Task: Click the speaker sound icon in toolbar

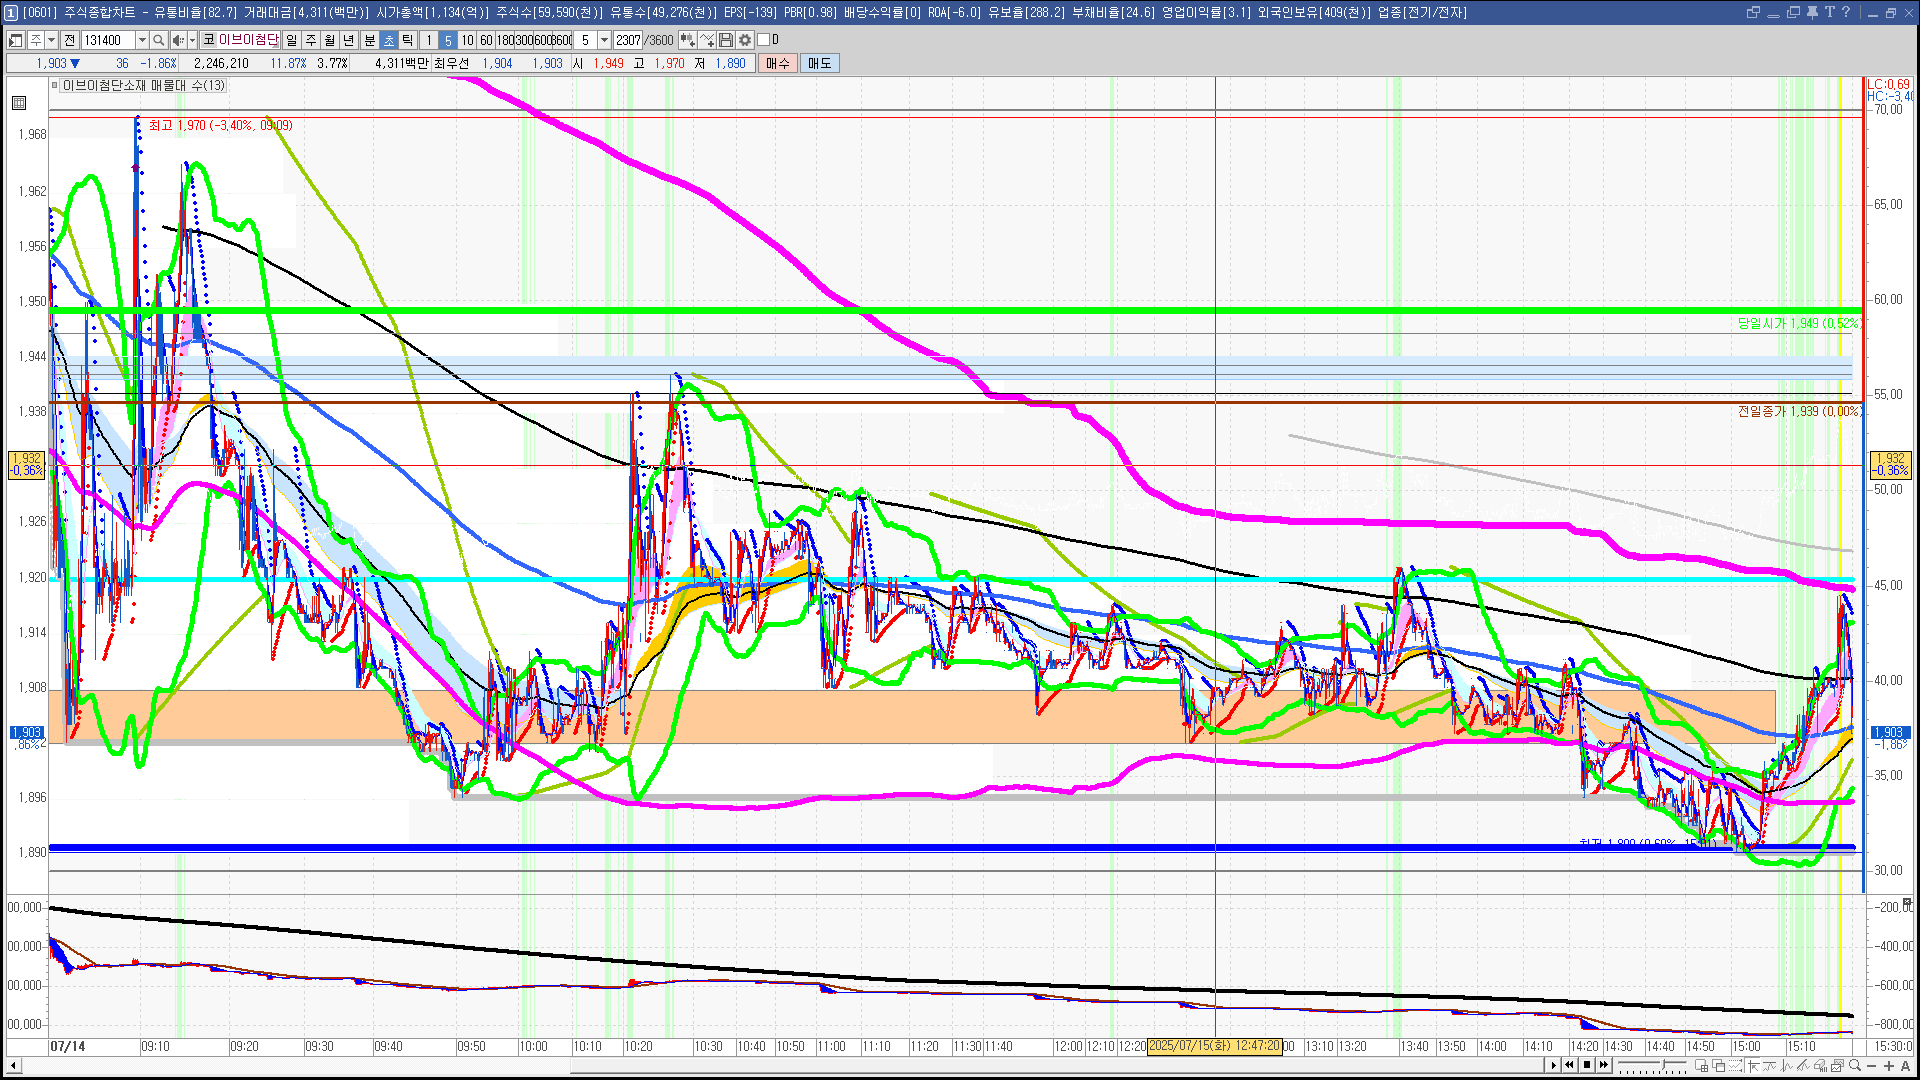Action: coord(178,40)
